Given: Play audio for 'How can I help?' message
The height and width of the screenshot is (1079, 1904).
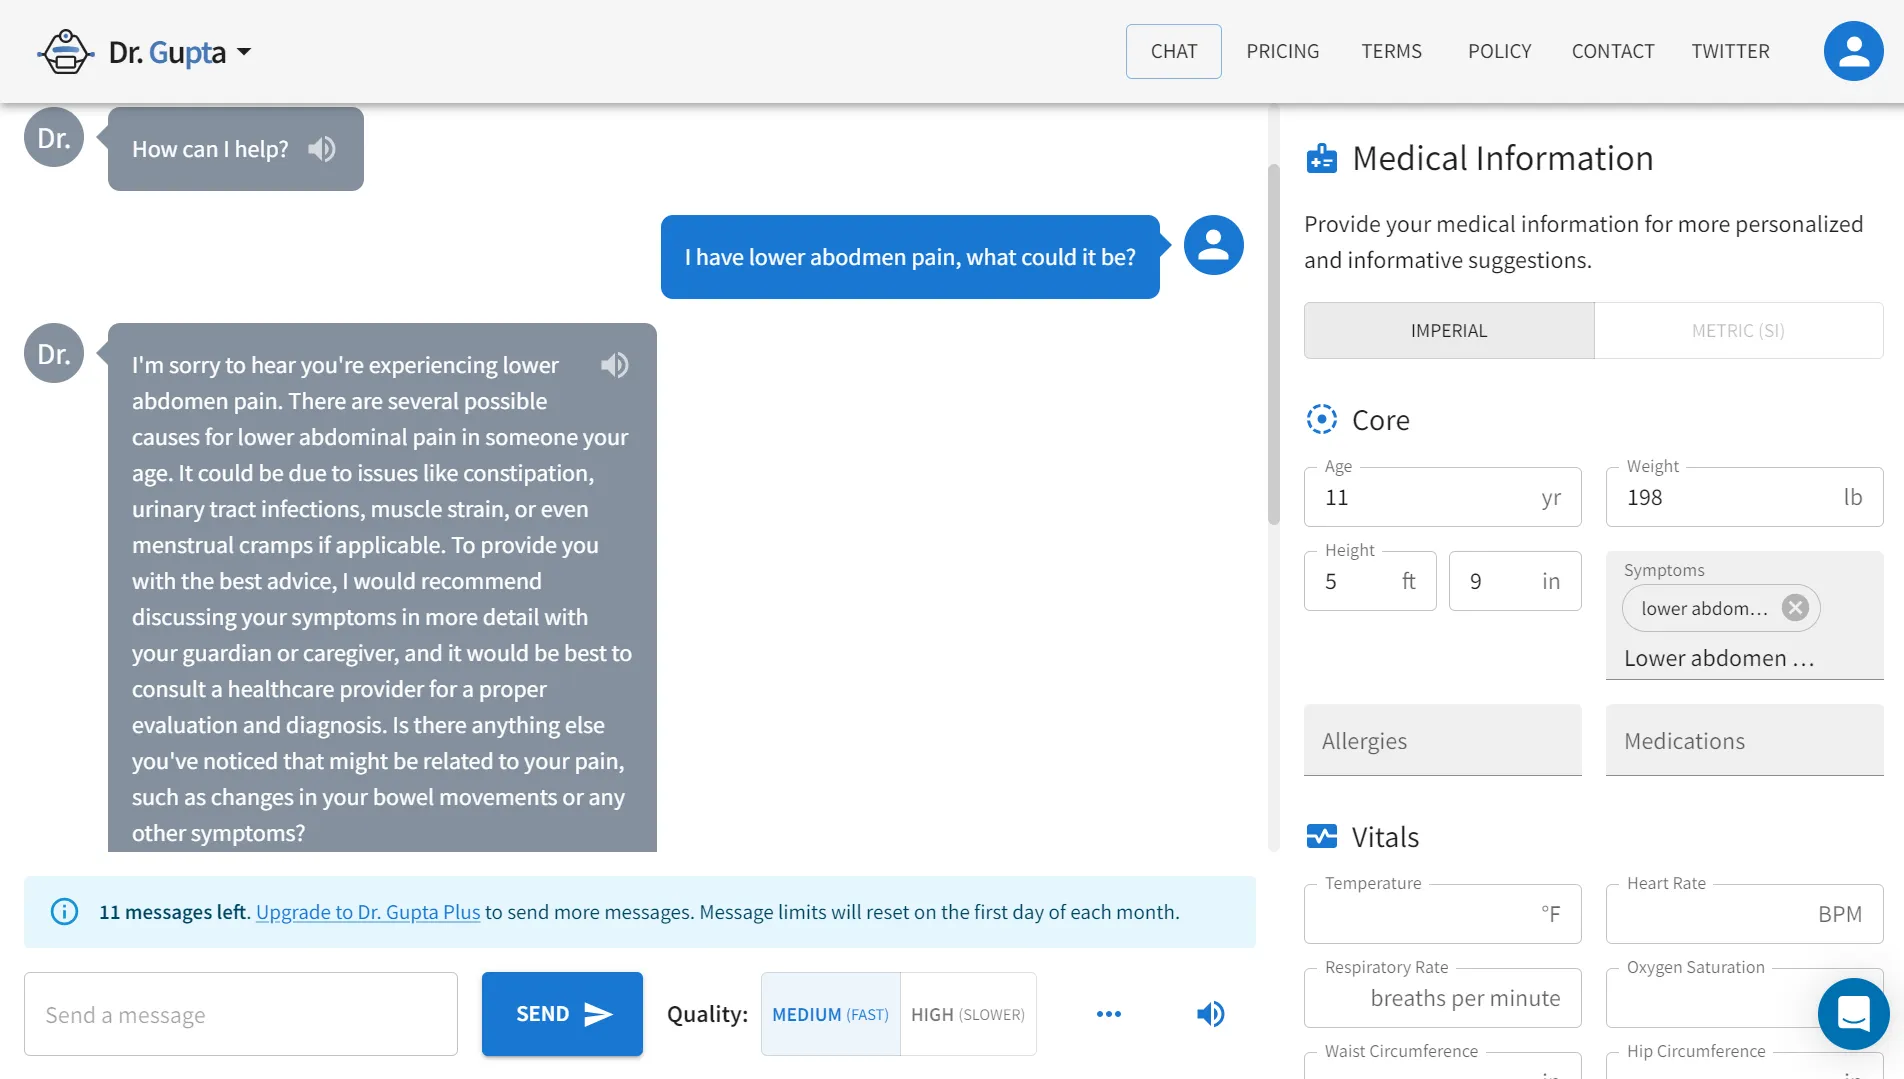Looking at the screenshot, I should (321, 149).
